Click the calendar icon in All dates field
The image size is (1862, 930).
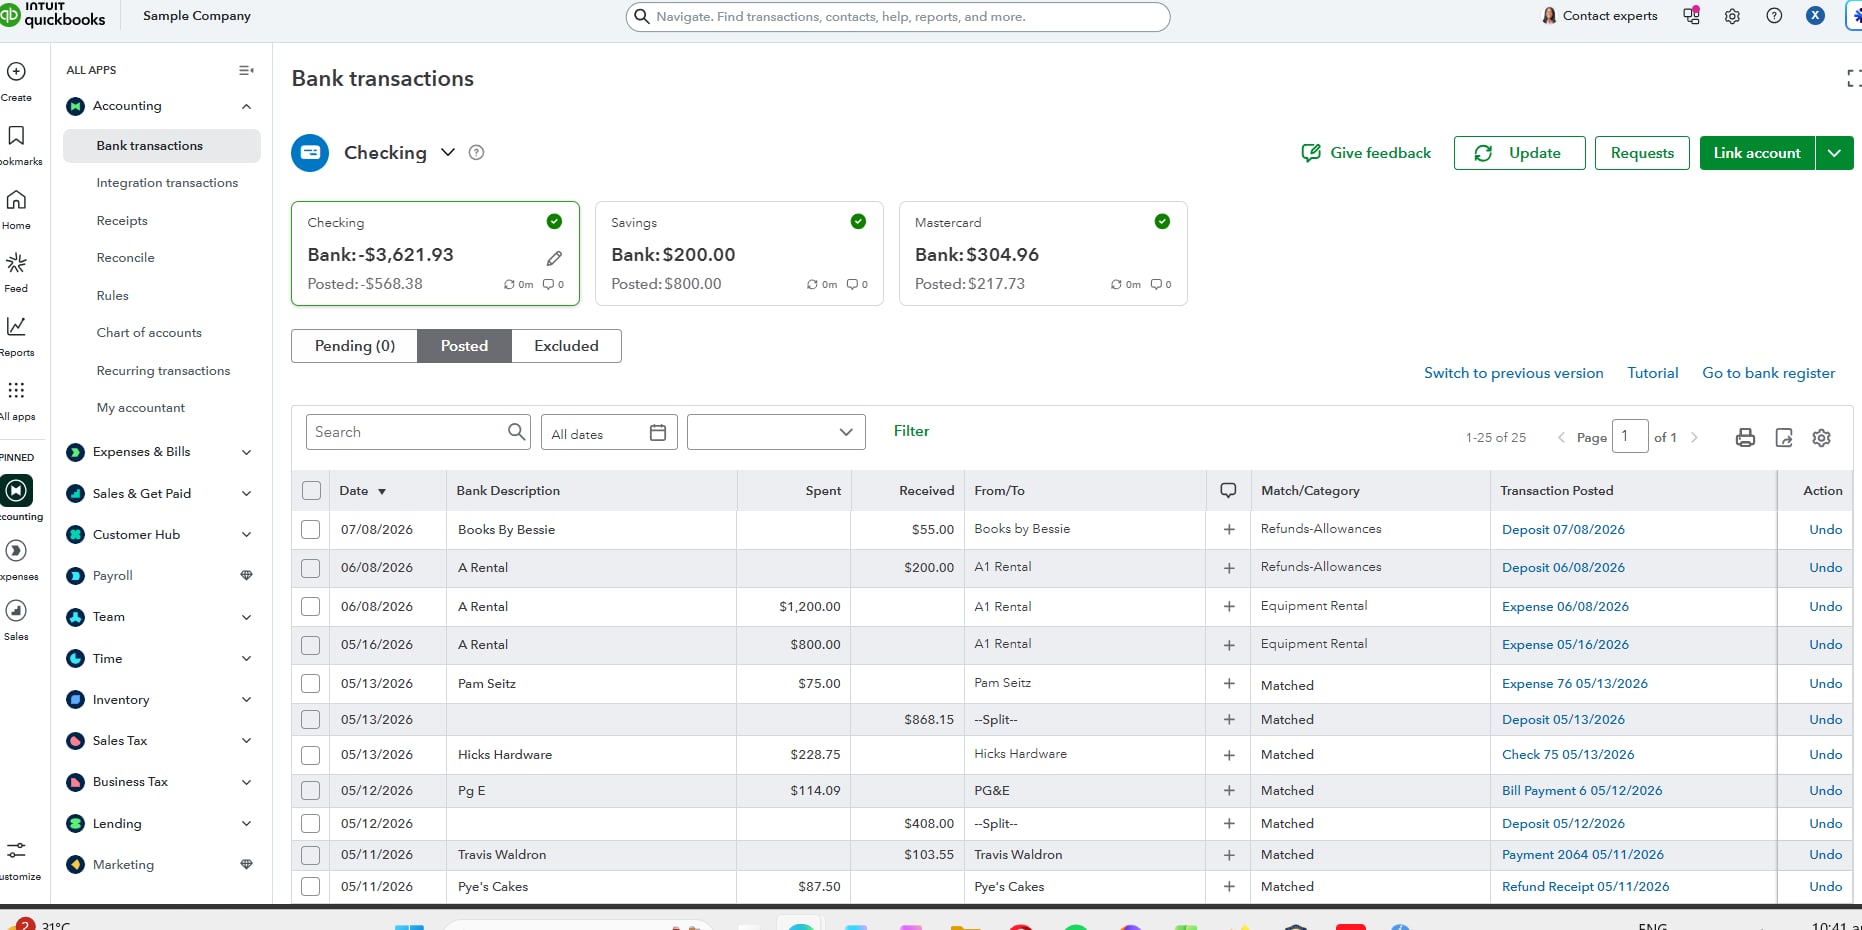tap(658, 432)
